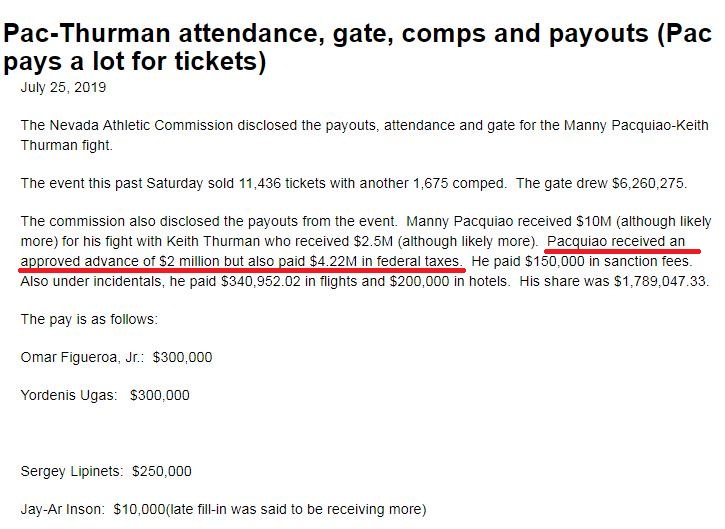Click 'Manny Pacquiao received $10M' text
The height and width of the screenshot is (529, 725).
point(509,221)
